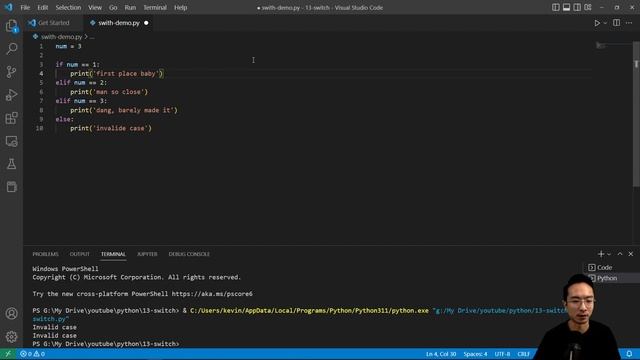
Task: Switch to the Get Started tab
Action: pyautogui.click(x=53, y=23)
